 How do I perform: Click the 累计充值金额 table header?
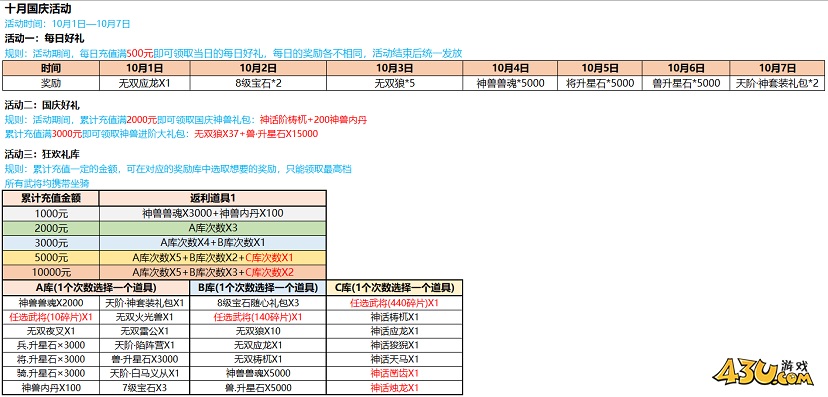tap(51, 198)
